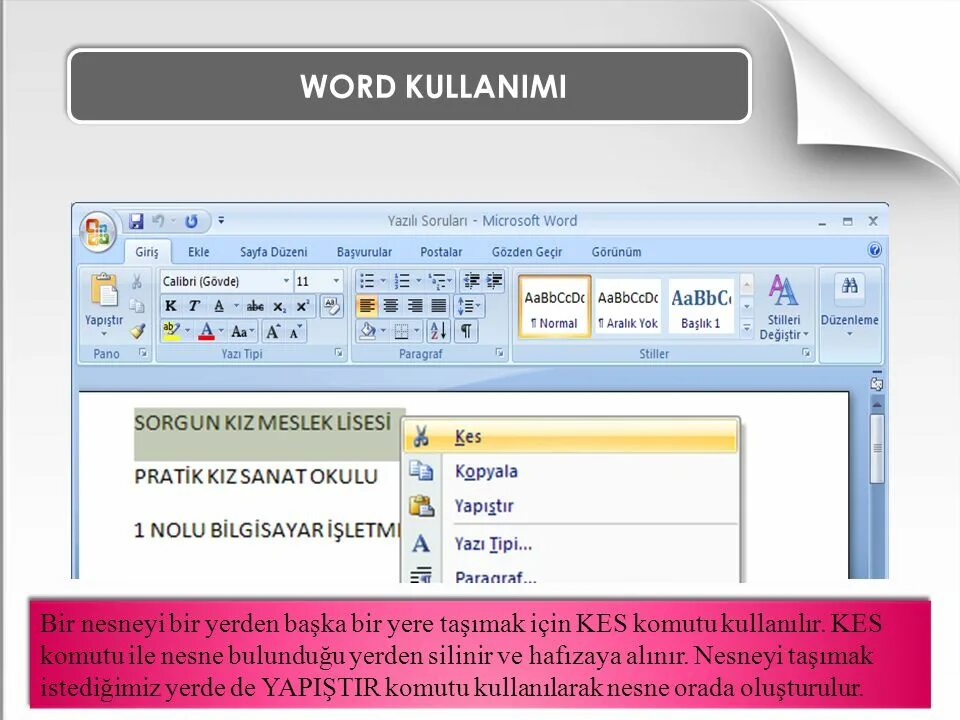Open the Pano clipboard launcher
This screenshot has height=720, width=960.
click(143, 353)
